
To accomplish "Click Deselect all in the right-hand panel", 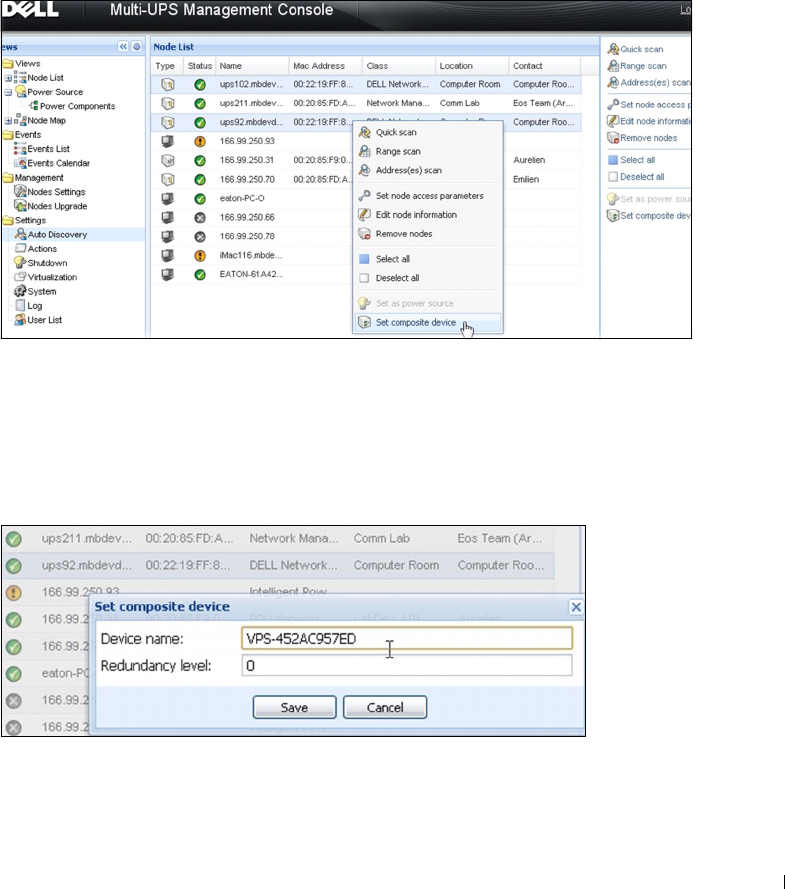I will pyautogui.click(x=641, y=177).
